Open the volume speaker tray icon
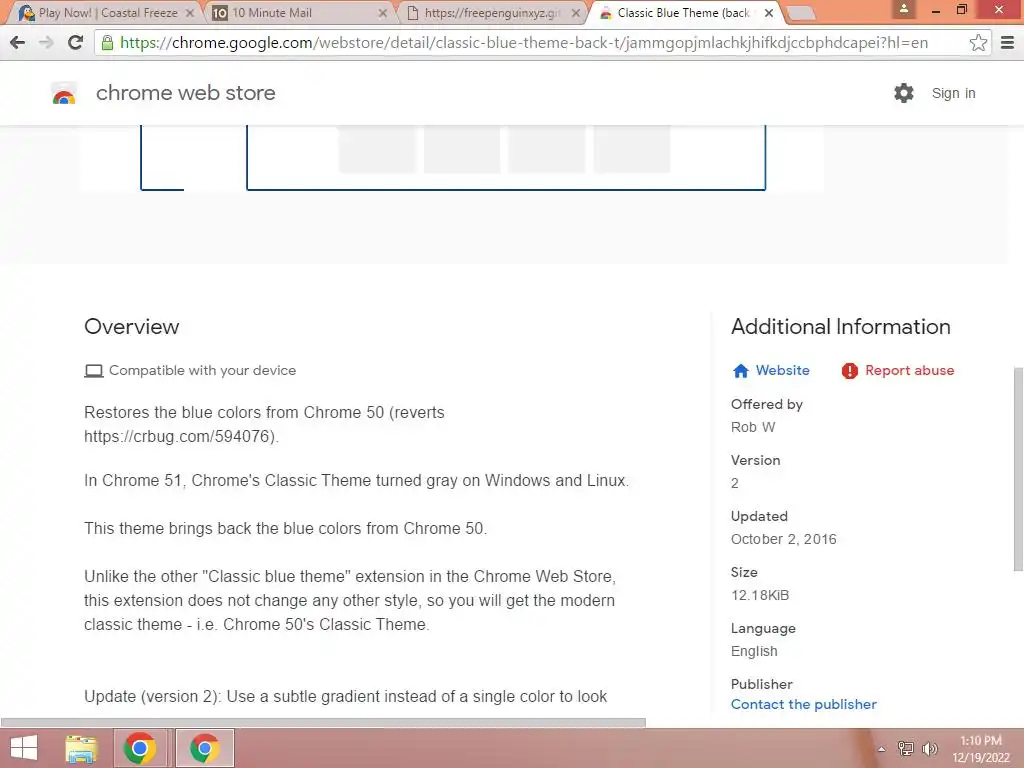 pos(929,748)
